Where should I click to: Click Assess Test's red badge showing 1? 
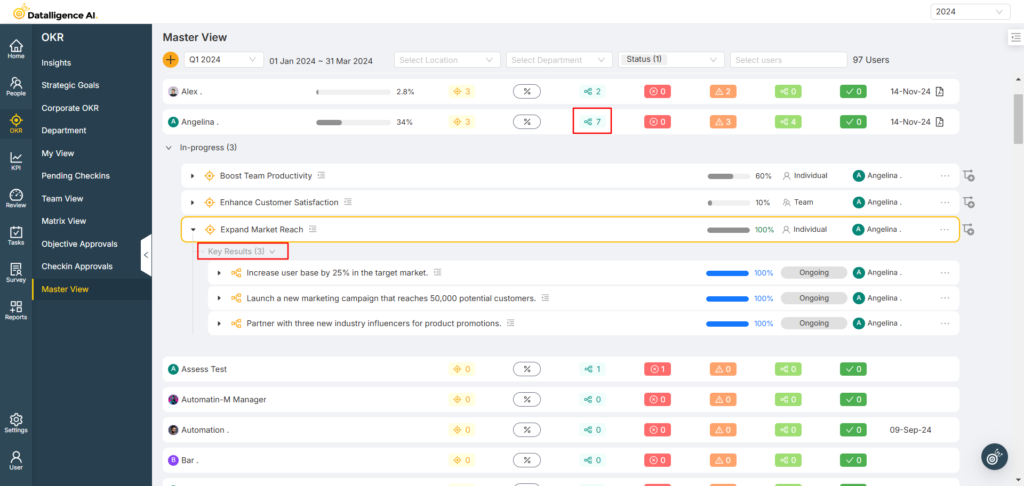[x=657, y=369]
